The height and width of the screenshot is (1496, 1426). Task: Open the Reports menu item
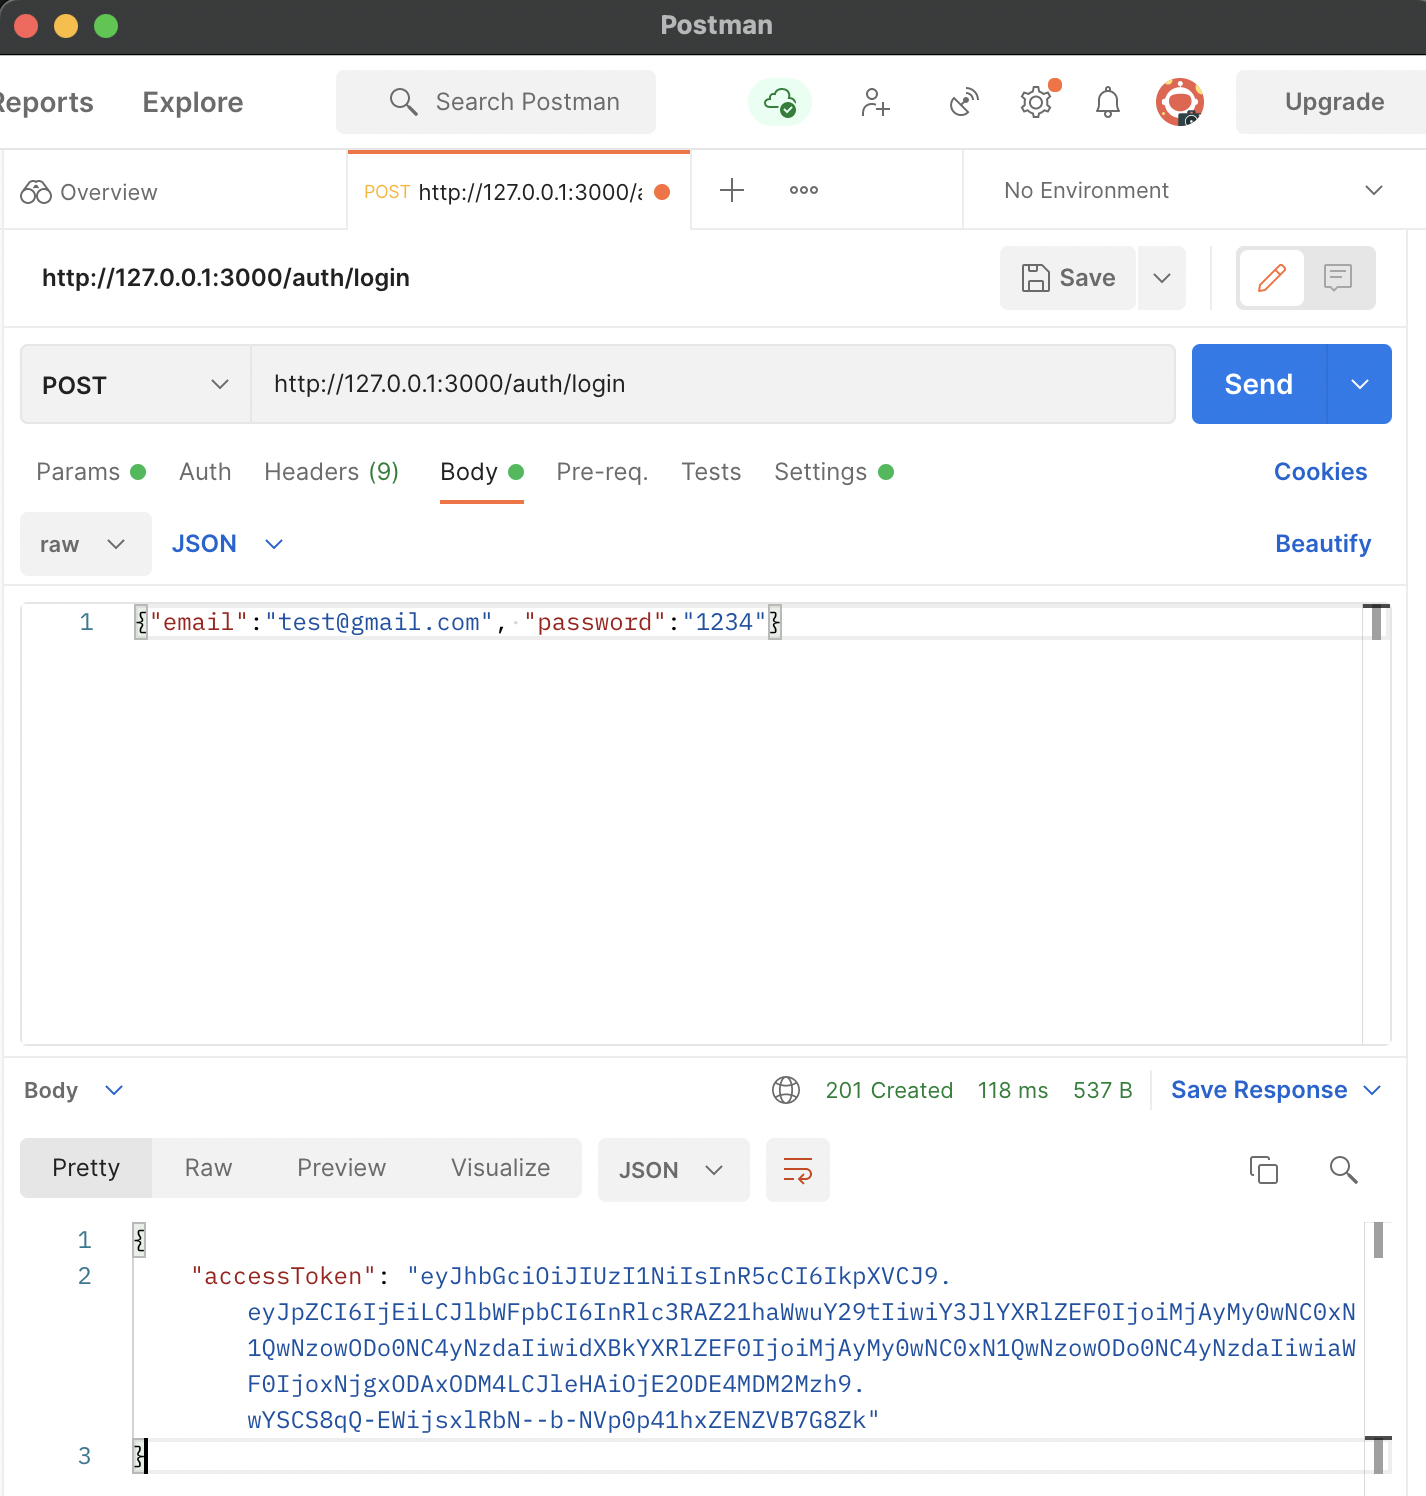(46, 102)
